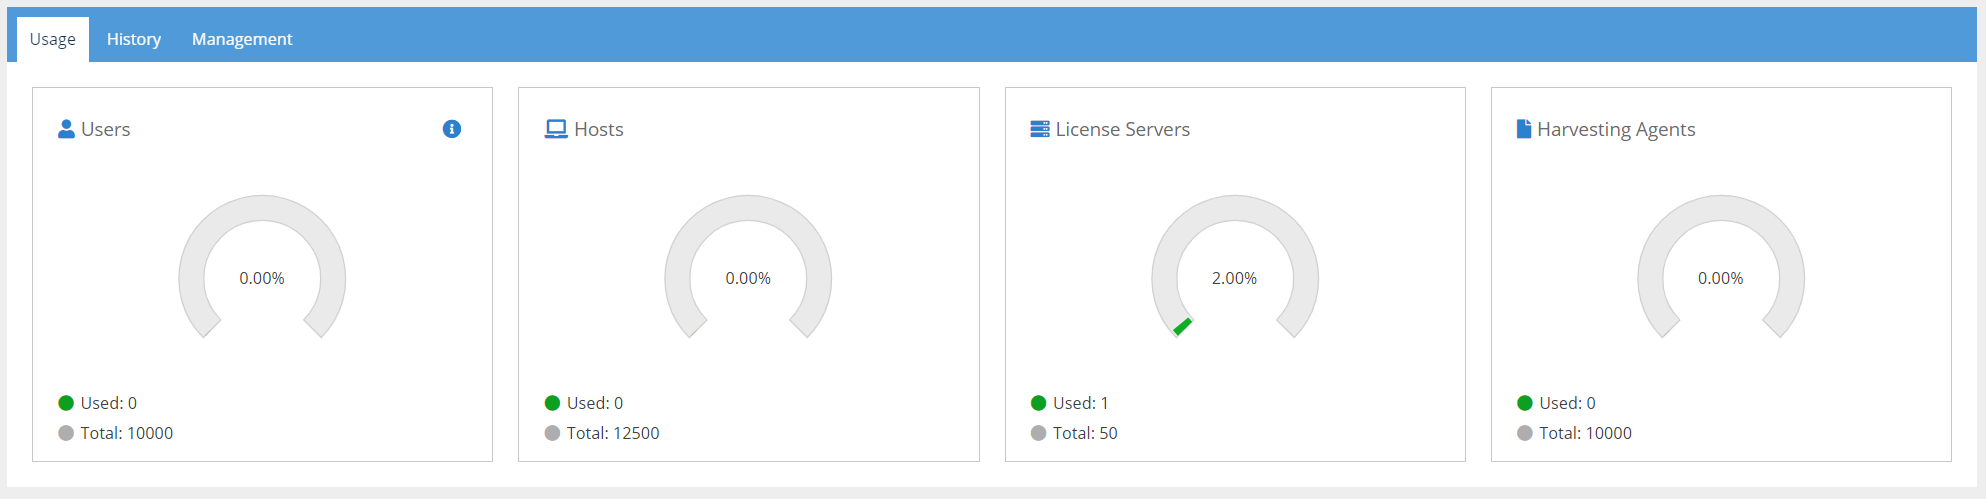Click the gray Total dot in License Servers card
The image size is (1986, 499).
1038,433
